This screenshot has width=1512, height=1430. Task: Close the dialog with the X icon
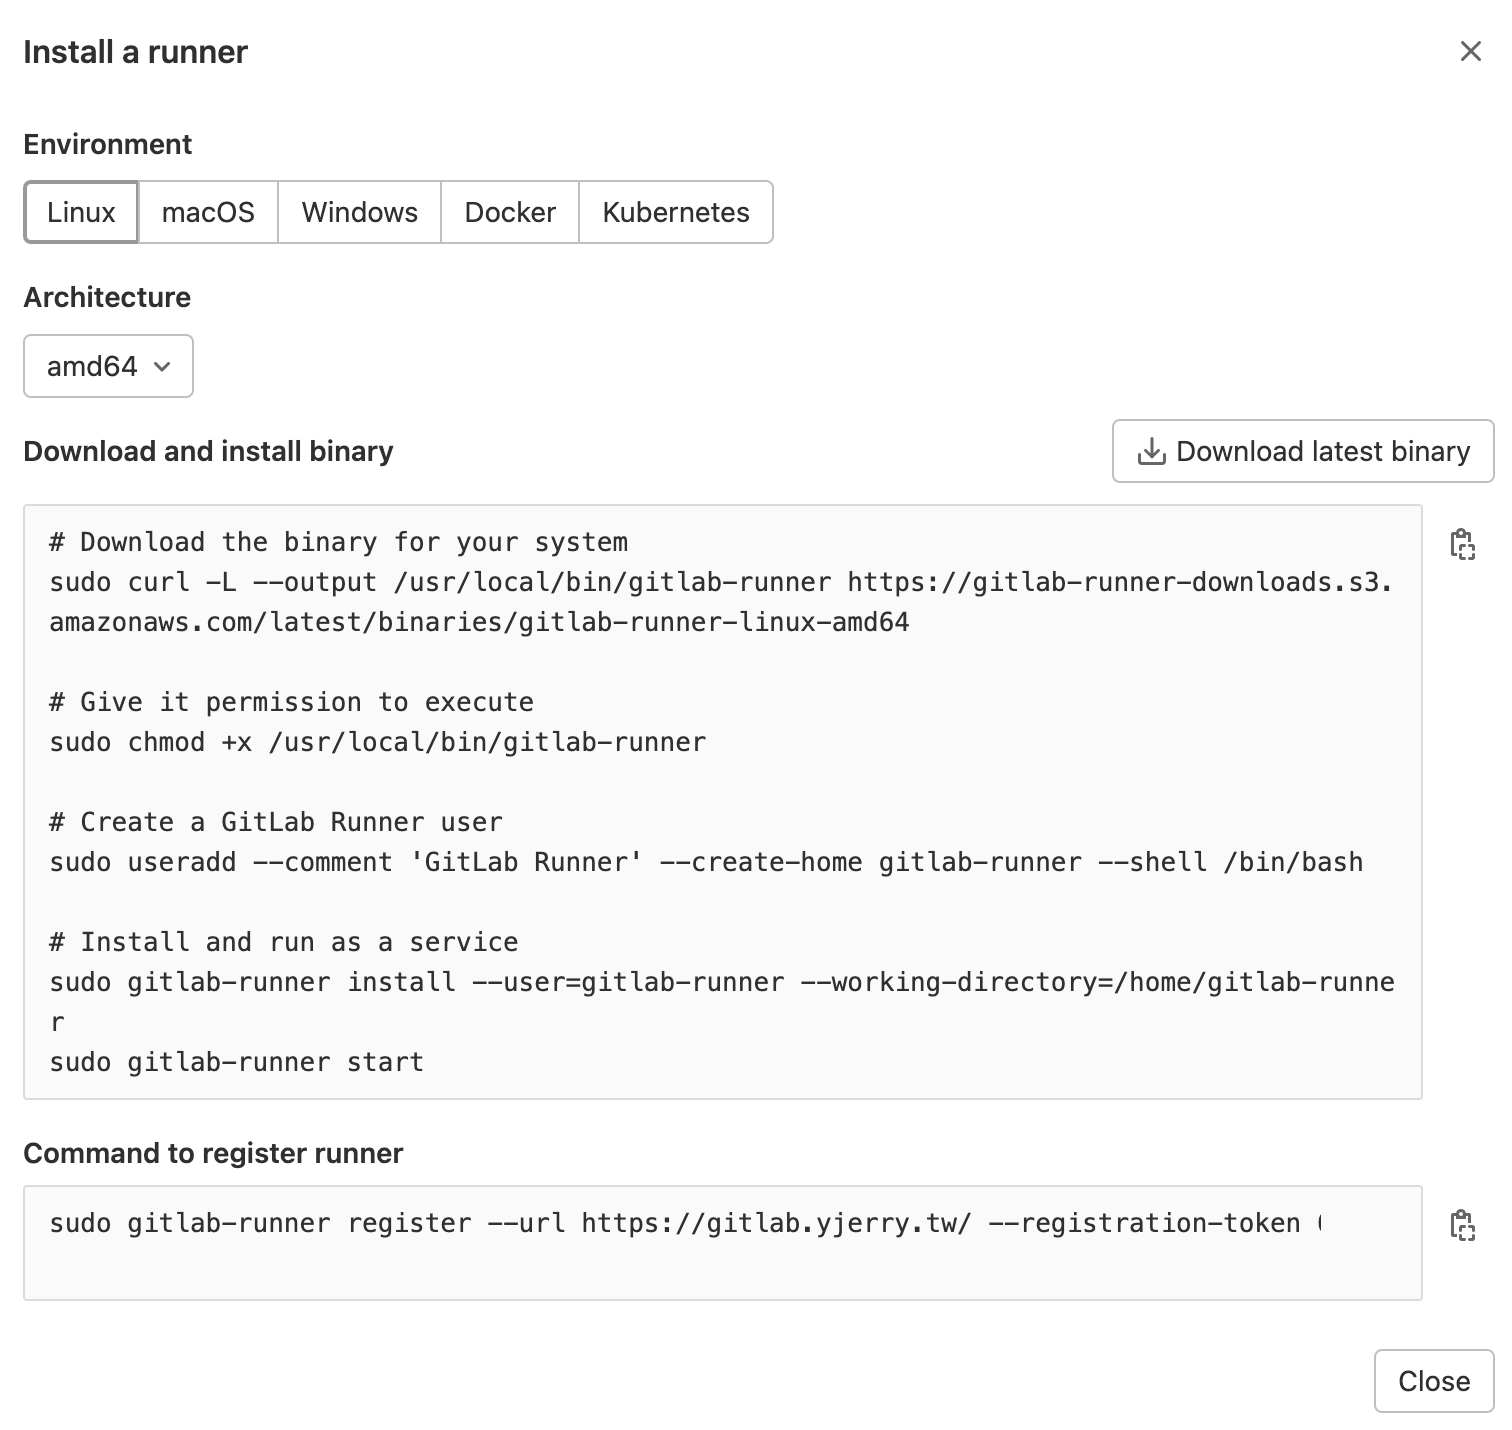(x=1470, y=51)
